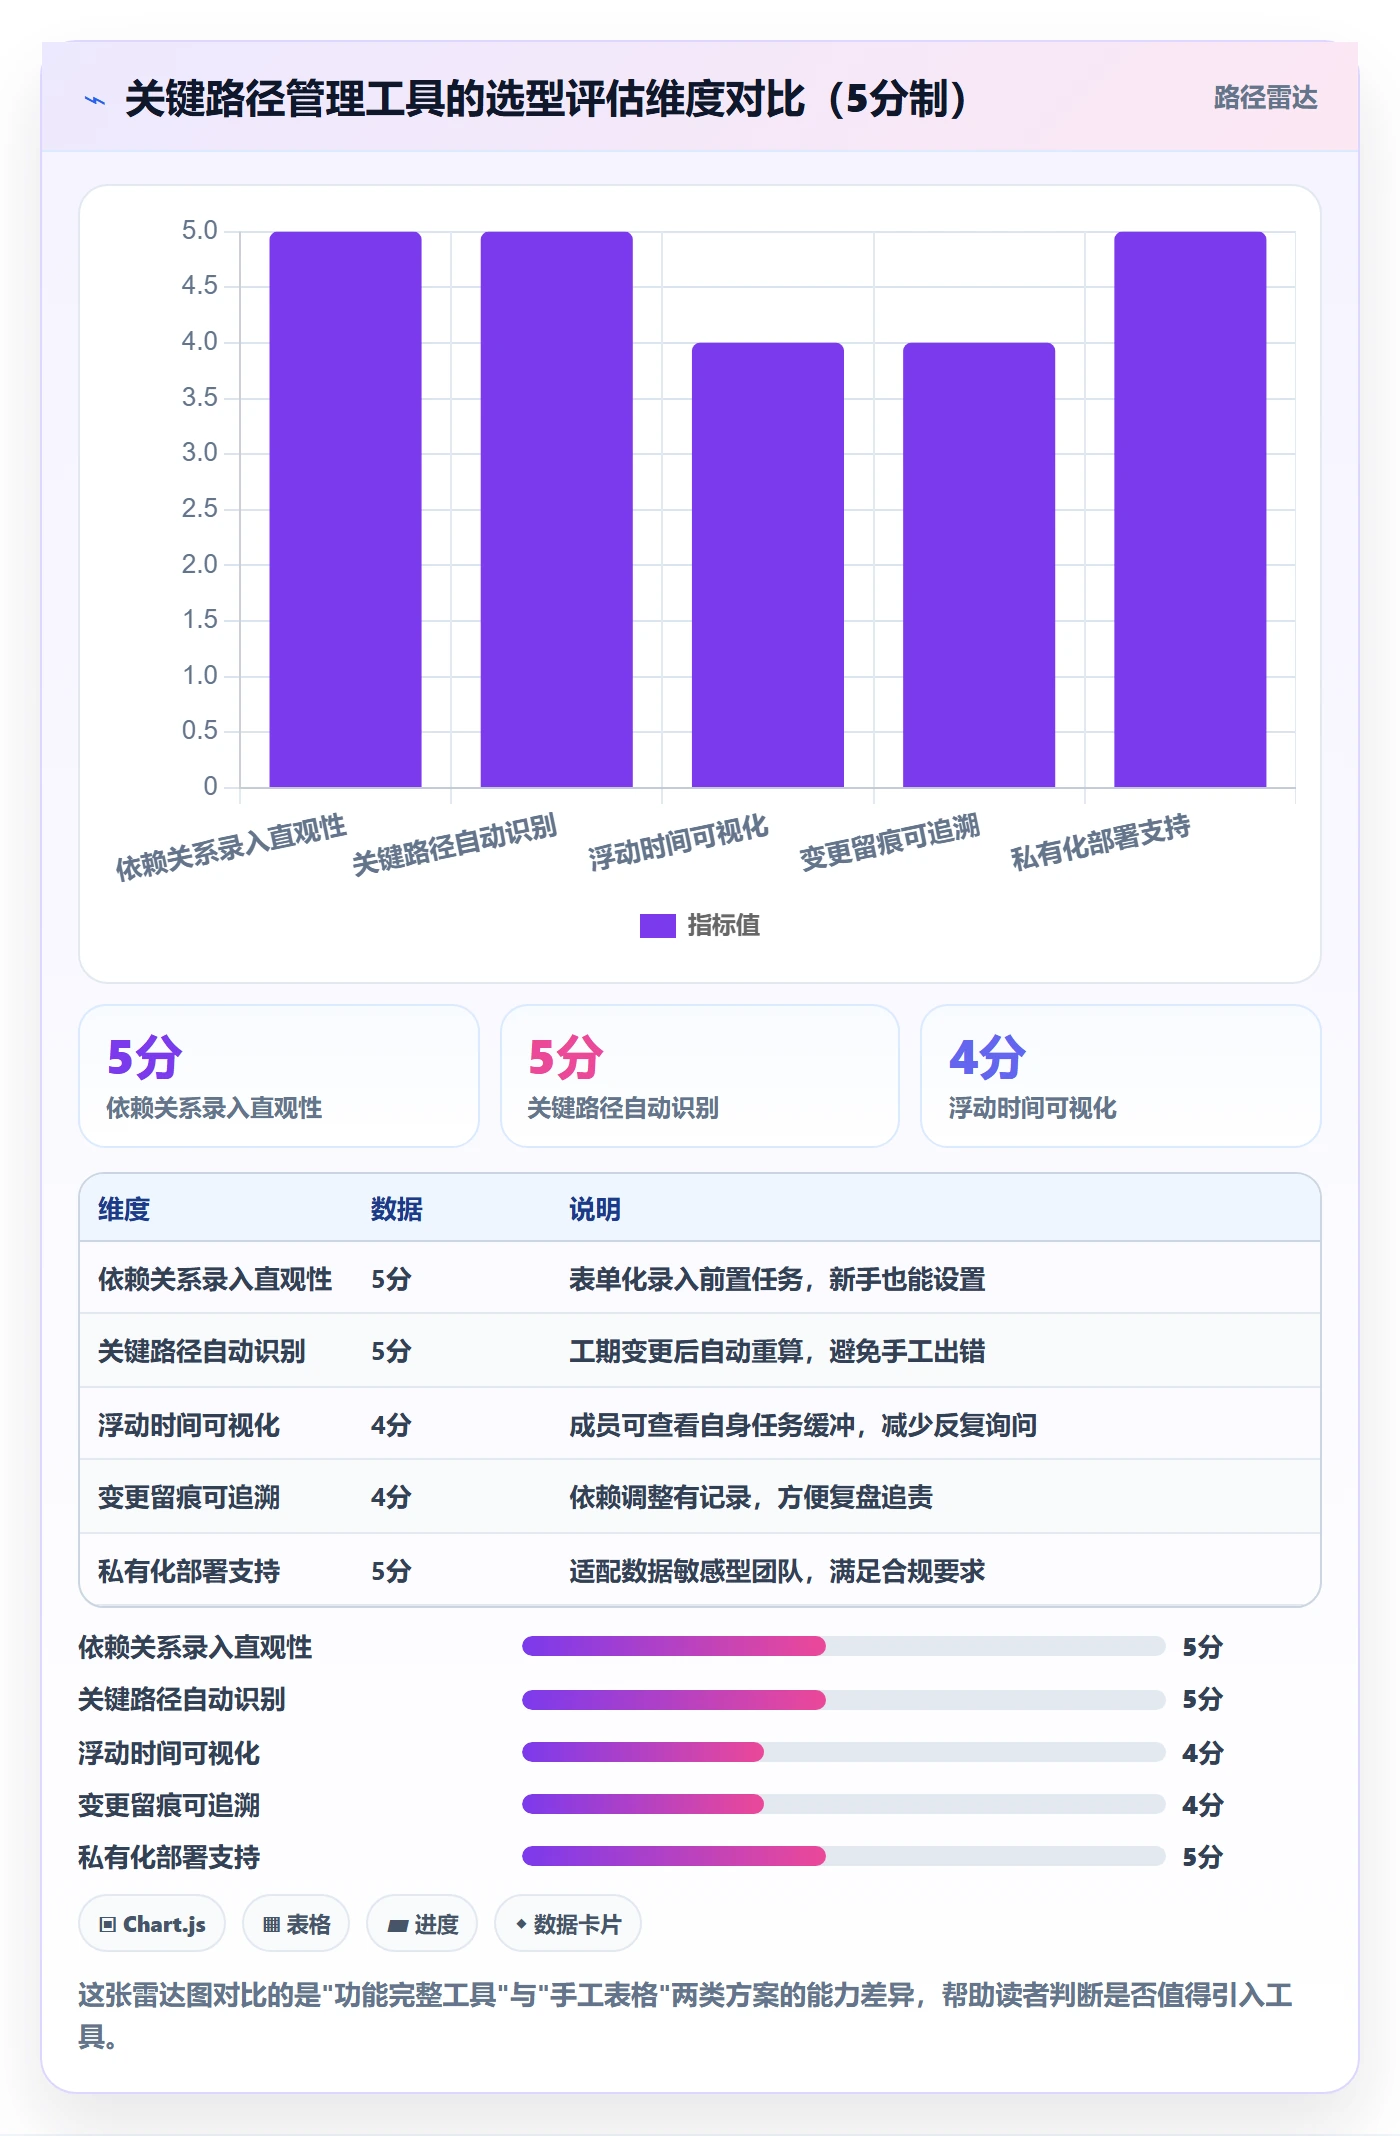Click the 5.0 y-axis label
This screenshot has height=2136, width=1400.
click(x=199, y=231)
